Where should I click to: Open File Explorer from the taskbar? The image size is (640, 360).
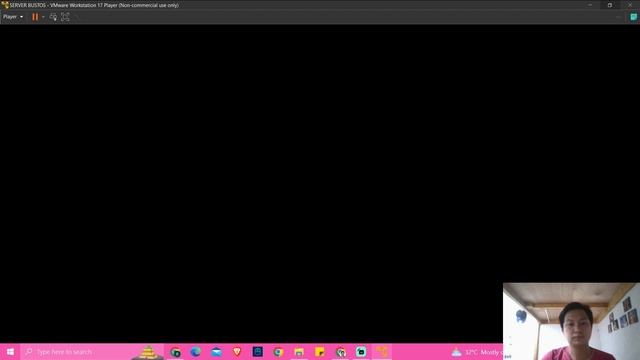(x=299, y=352)
